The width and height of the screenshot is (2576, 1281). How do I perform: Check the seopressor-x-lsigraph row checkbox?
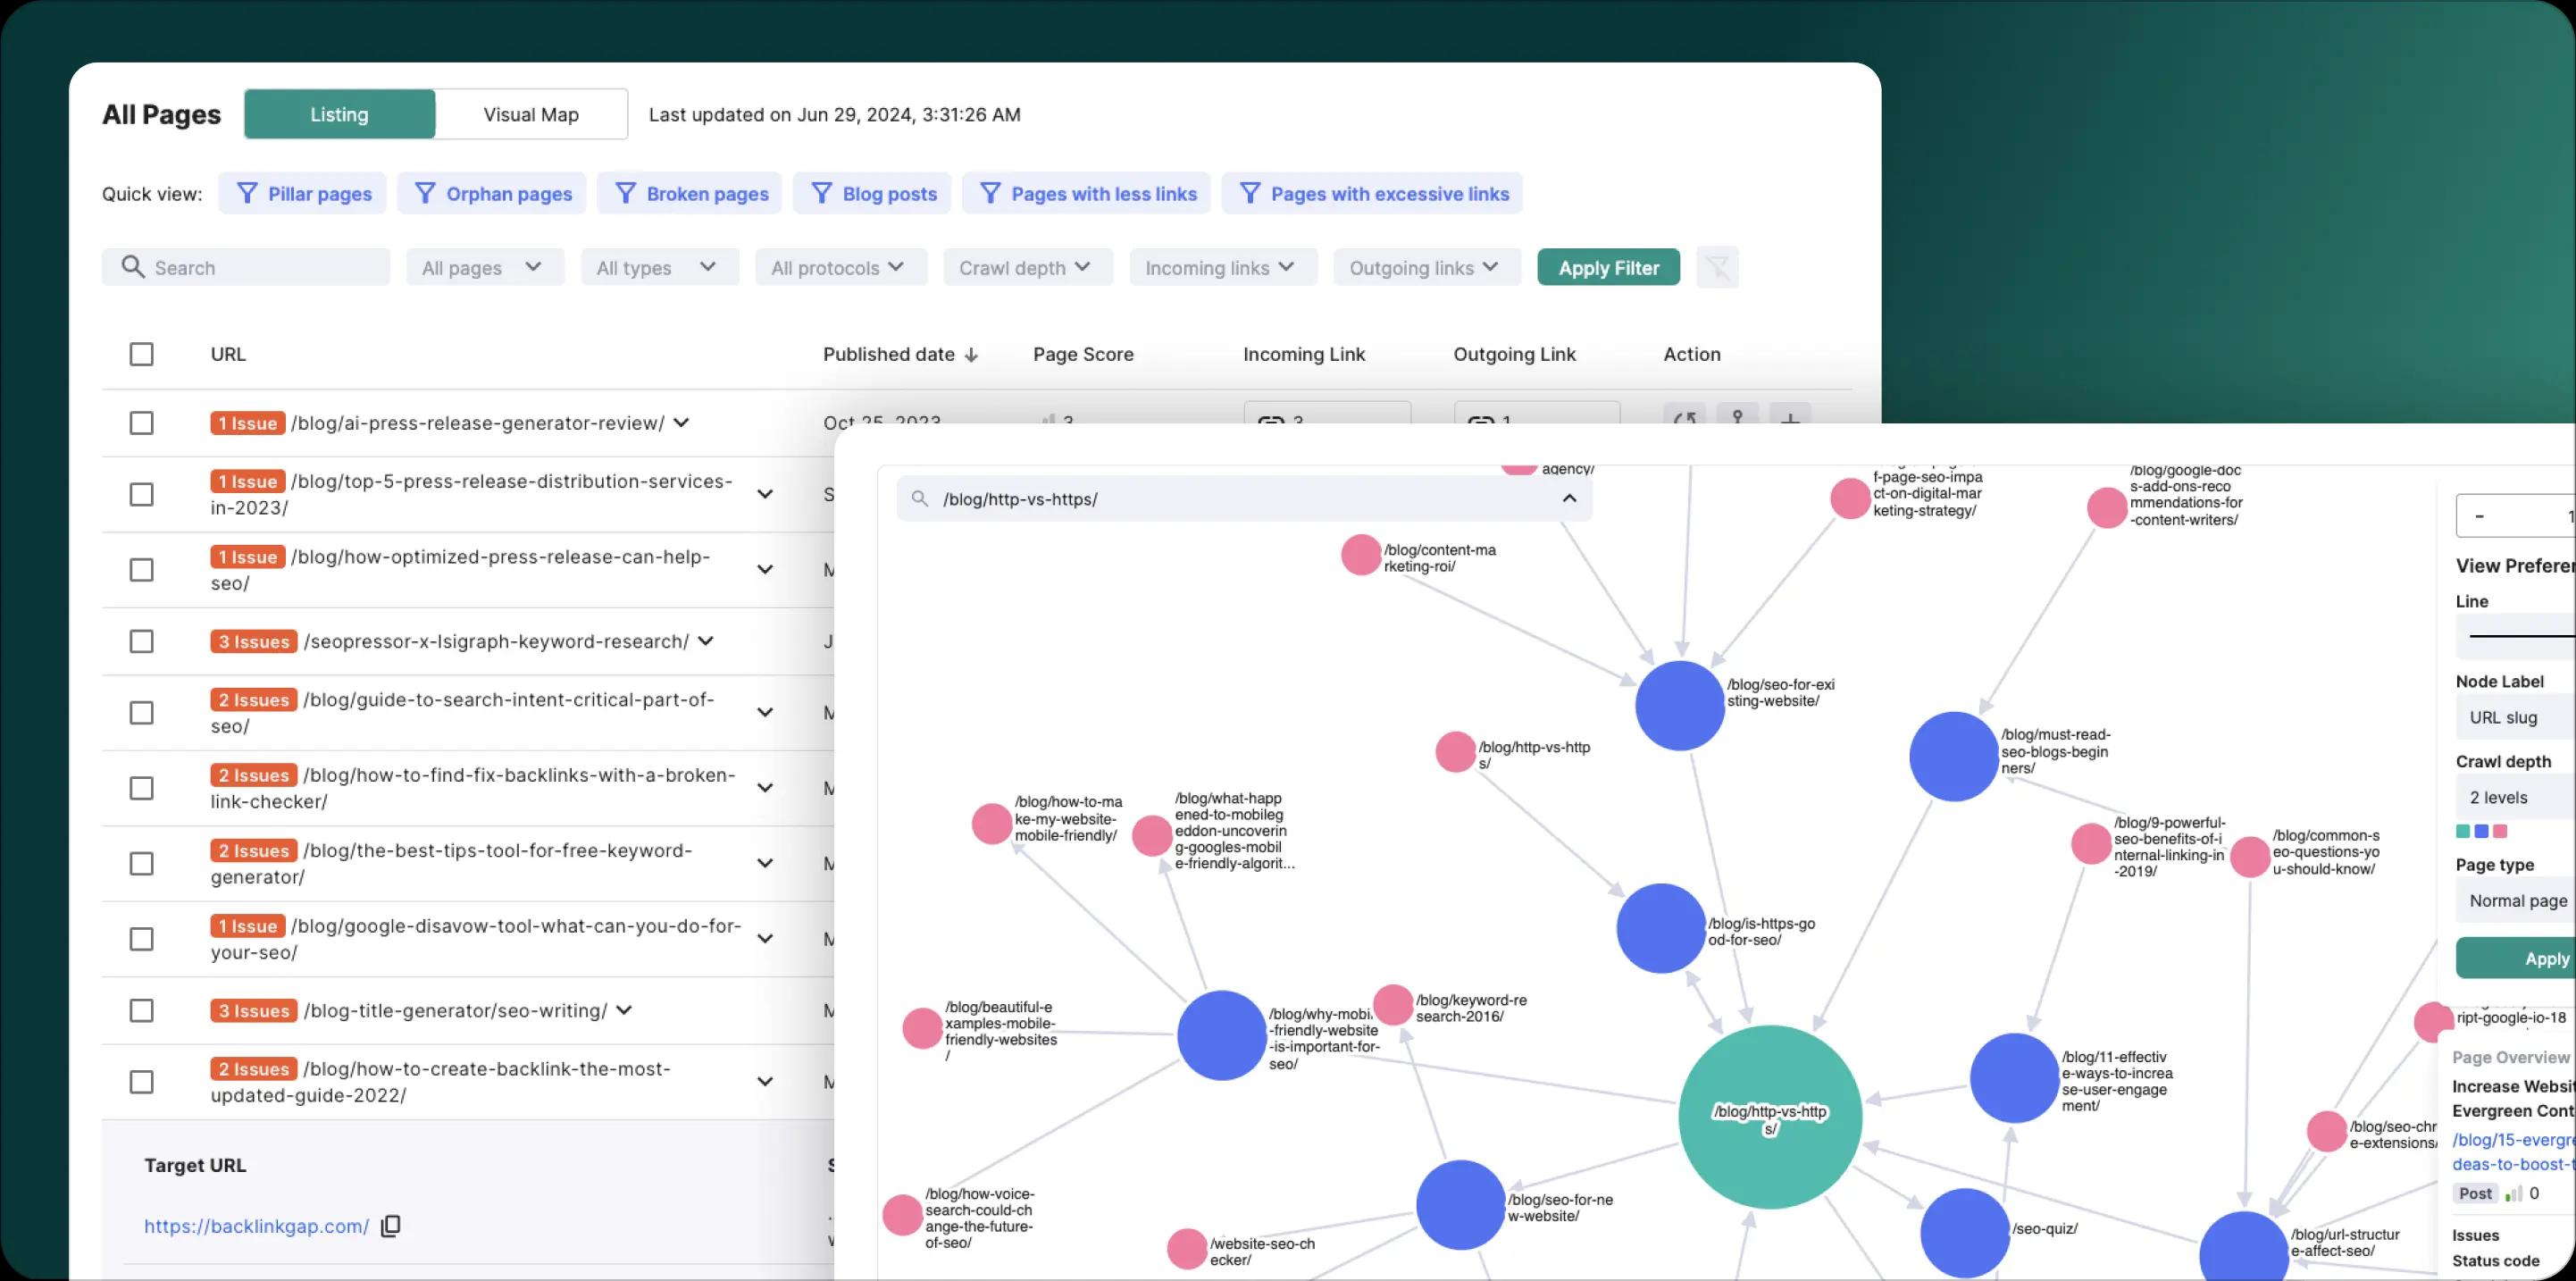click(141, 641)
